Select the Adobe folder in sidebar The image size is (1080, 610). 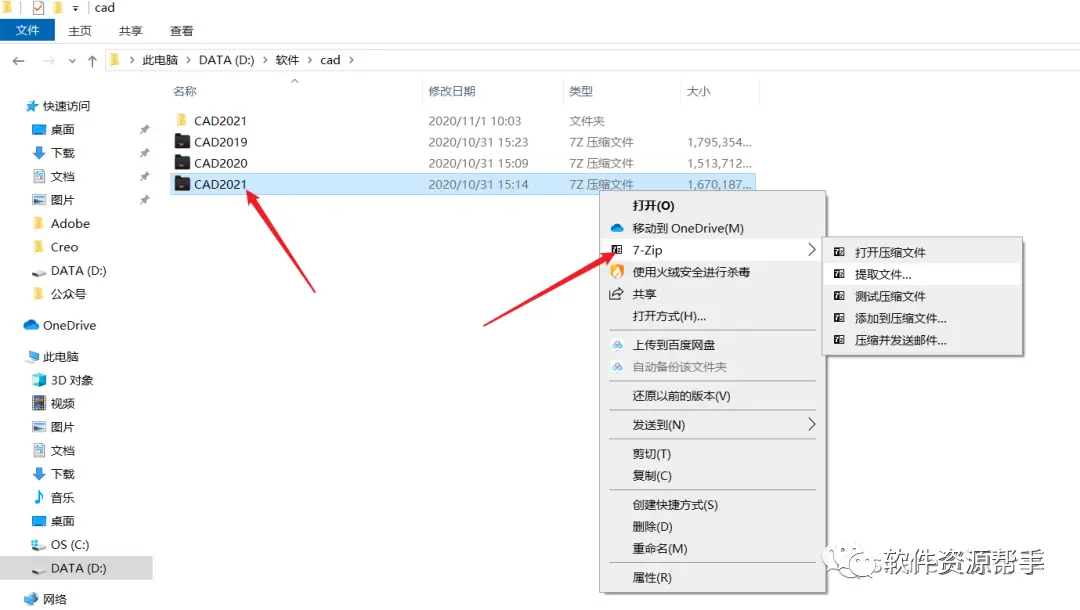coord(70,223)
